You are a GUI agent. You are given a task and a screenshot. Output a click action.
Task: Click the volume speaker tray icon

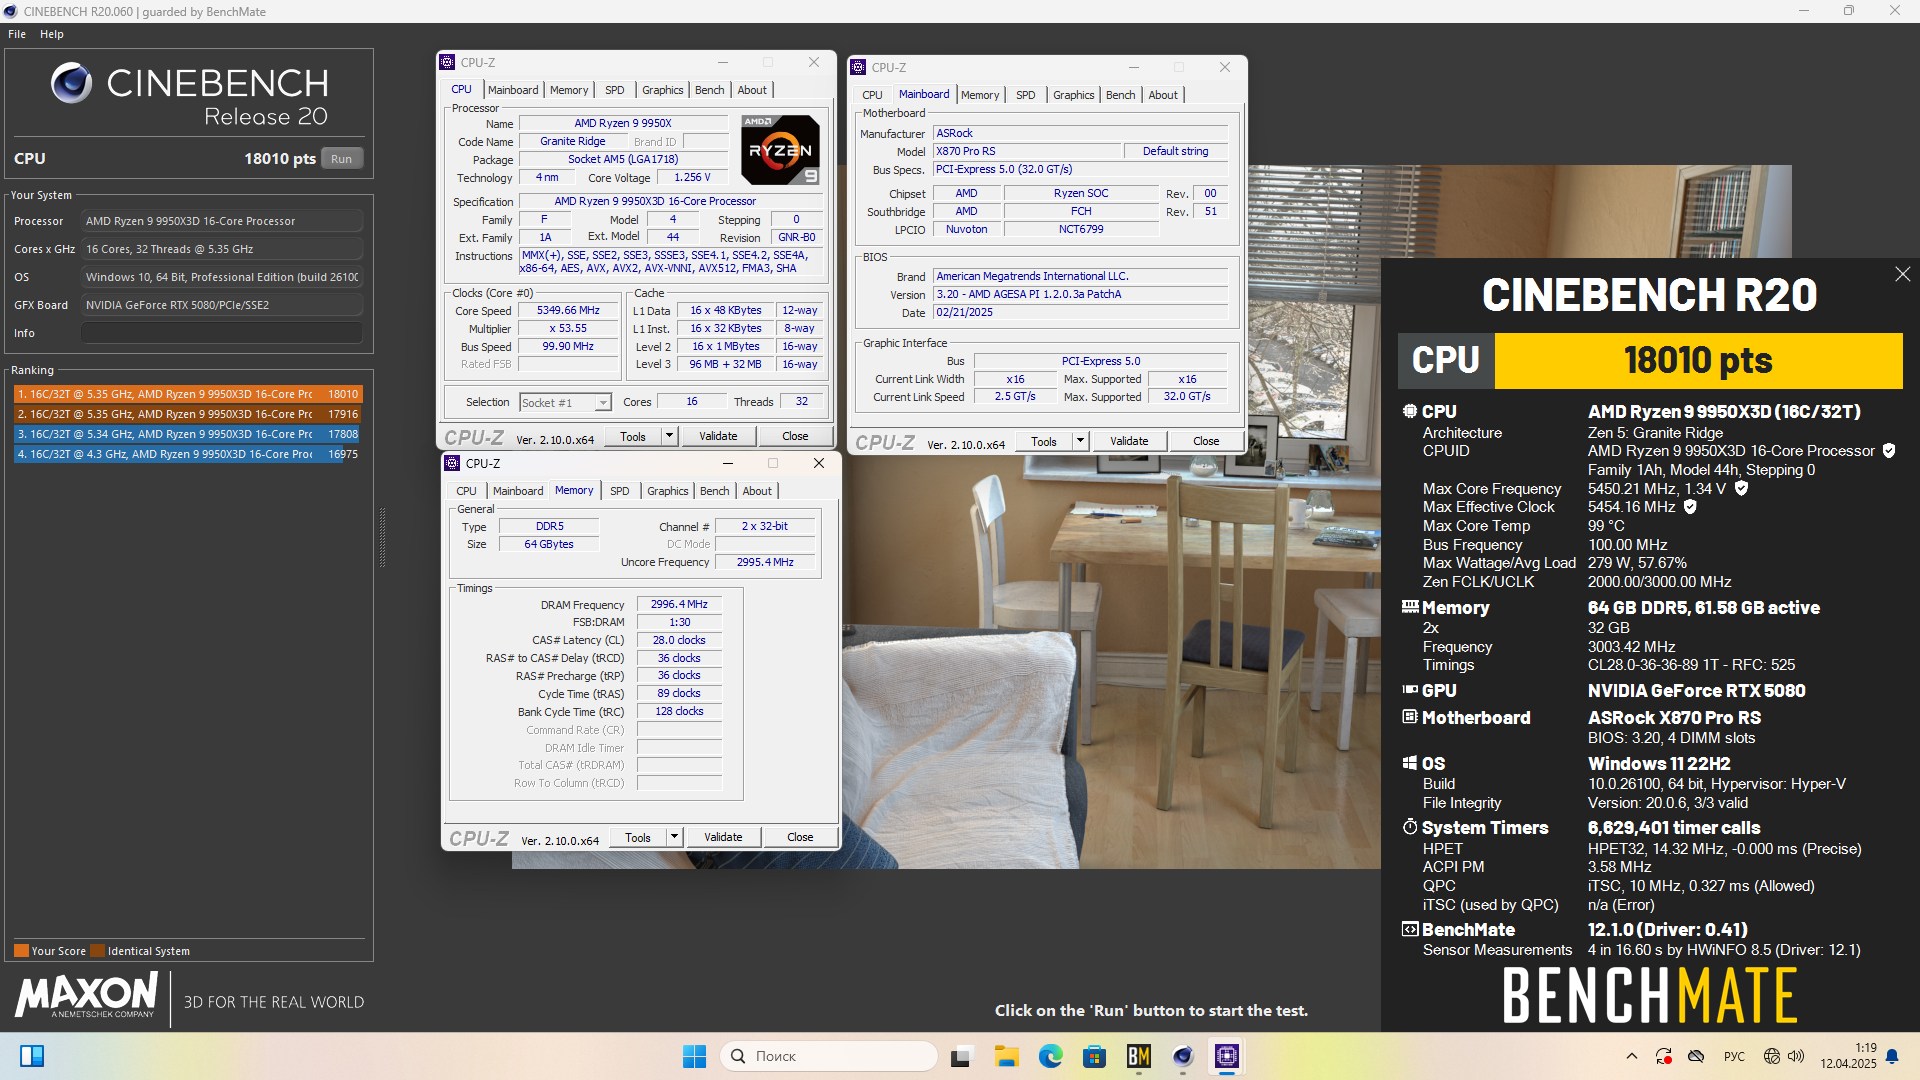(x=1796, y=1056)
